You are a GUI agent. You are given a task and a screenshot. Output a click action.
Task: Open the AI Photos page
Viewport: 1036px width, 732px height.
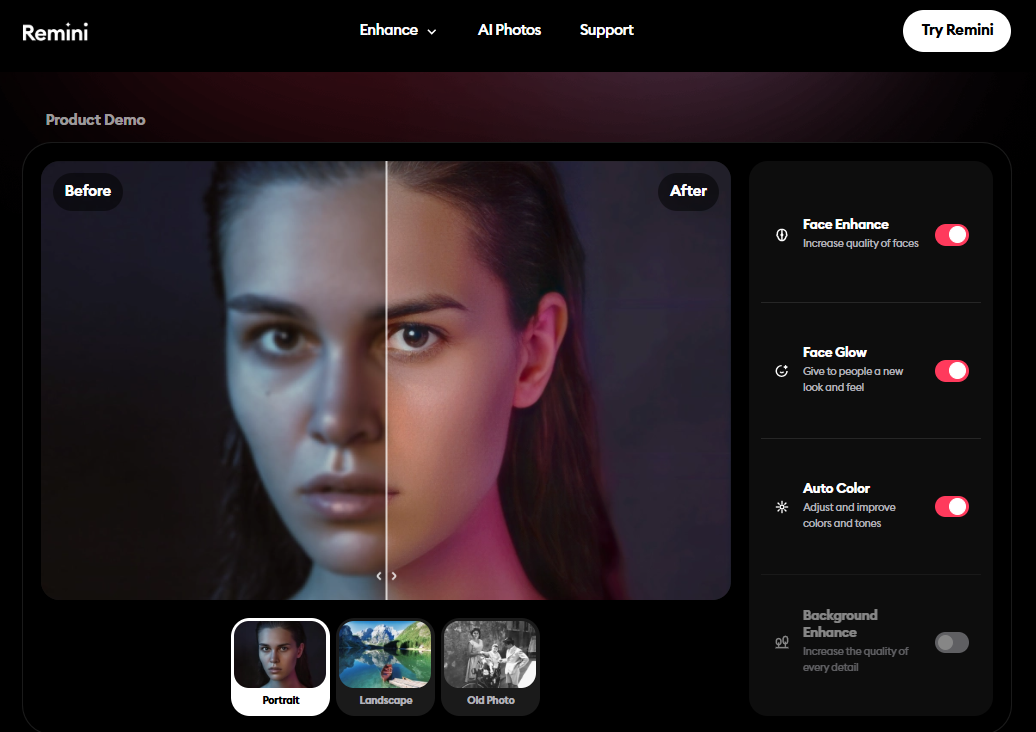click(x=509, y=30)
